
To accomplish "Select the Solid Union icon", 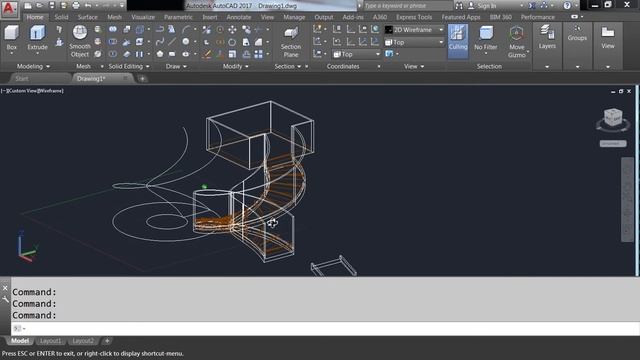I will coord(113,29).
